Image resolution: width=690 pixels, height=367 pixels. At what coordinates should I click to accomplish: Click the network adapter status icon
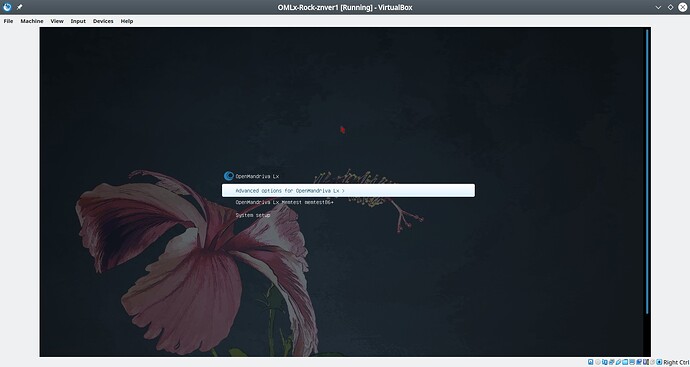pyautogui.click(x=612, y=362)
